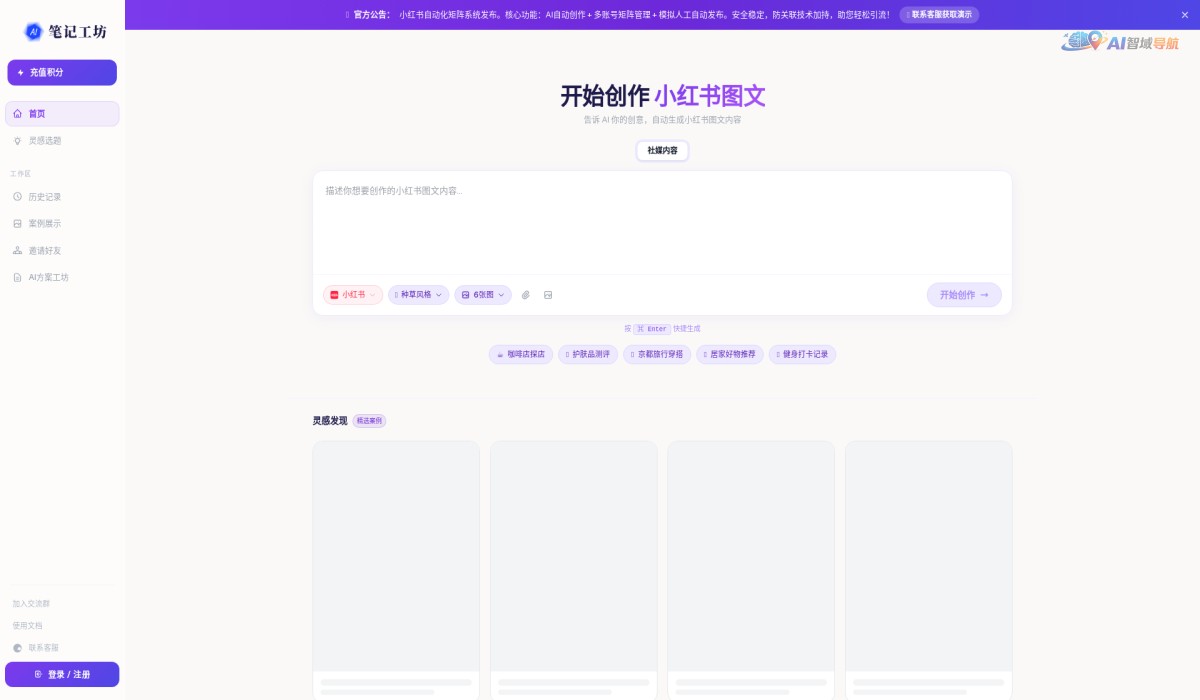Click the 案例展示 icon in the workspace section
This screenshot has width=1200, height=700.
pos(18,223)
